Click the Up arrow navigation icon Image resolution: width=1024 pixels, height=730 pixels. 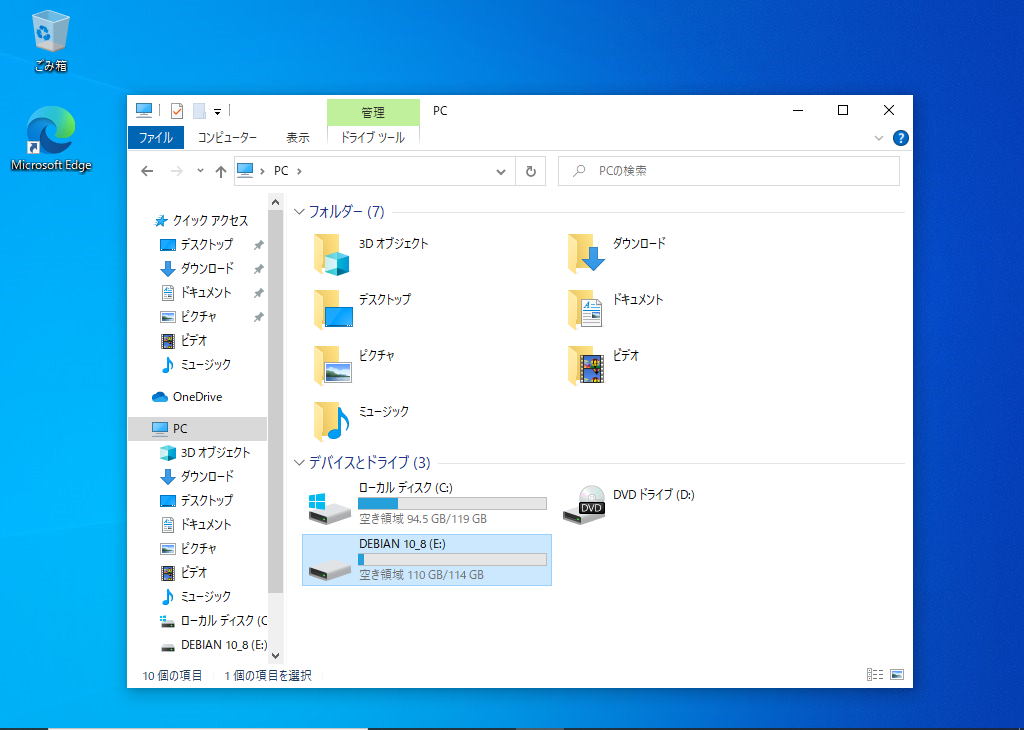tap(220, 171)
